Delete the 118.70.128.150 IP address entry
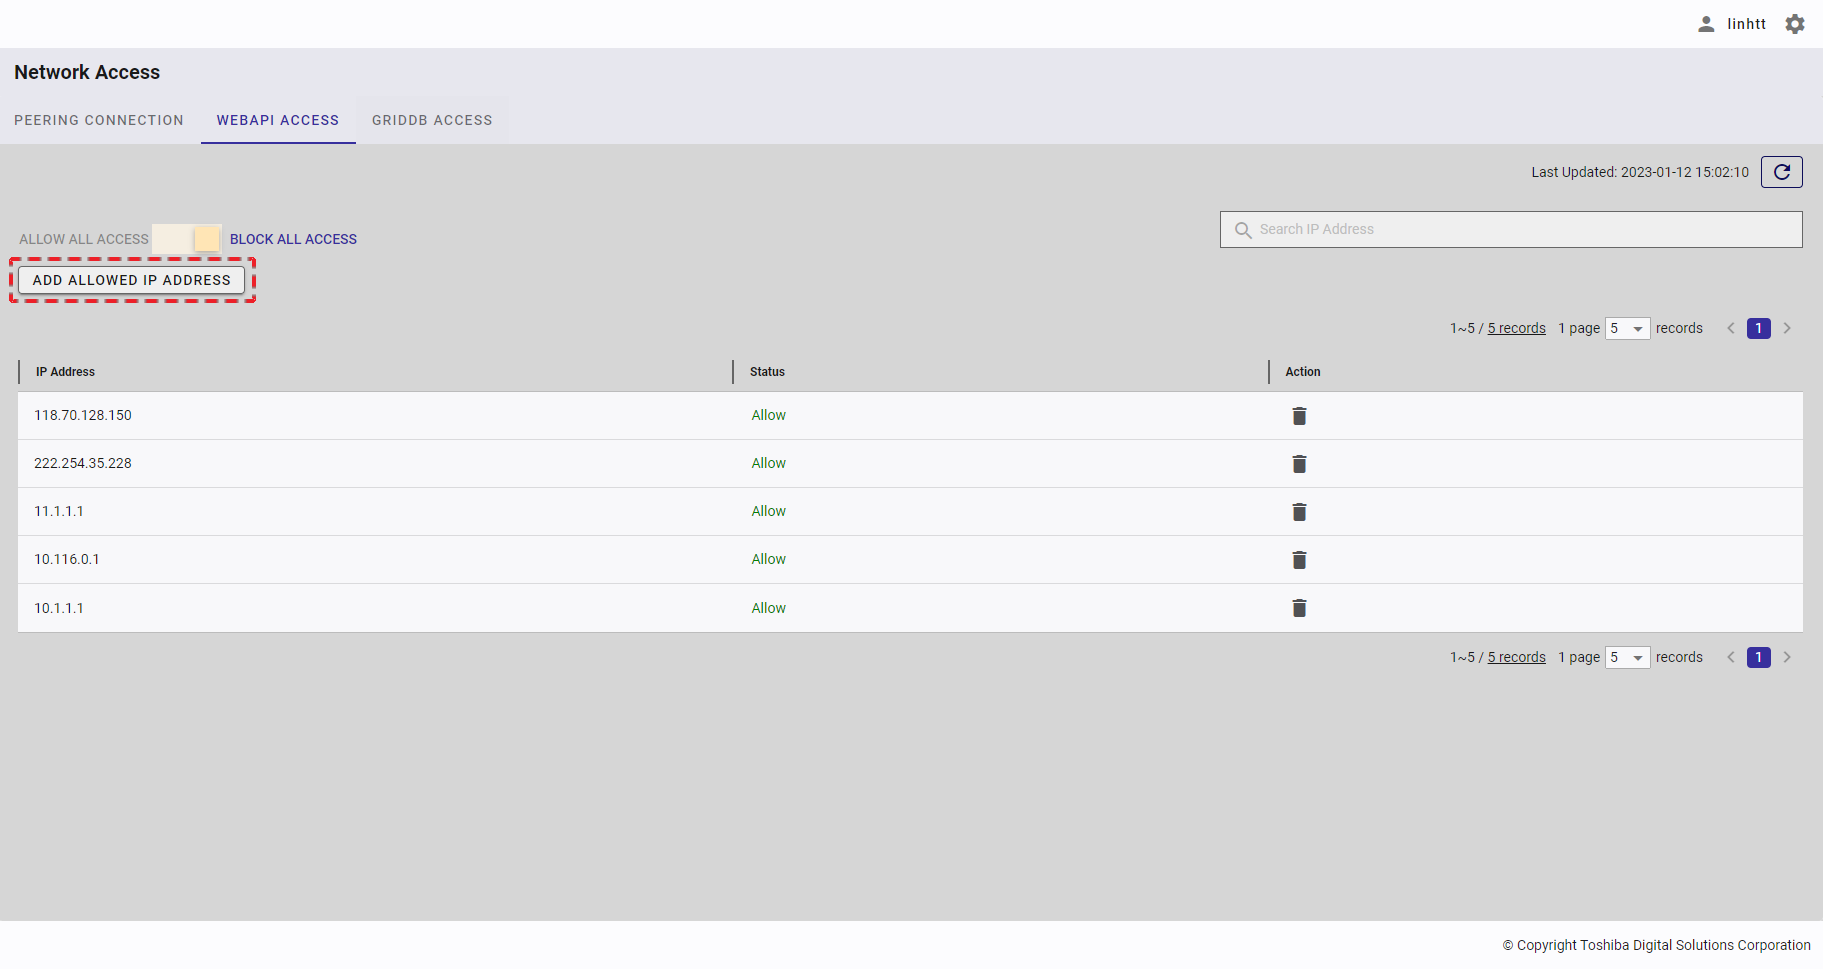This screenshot has width=1823, height=969. point(1299,416)
